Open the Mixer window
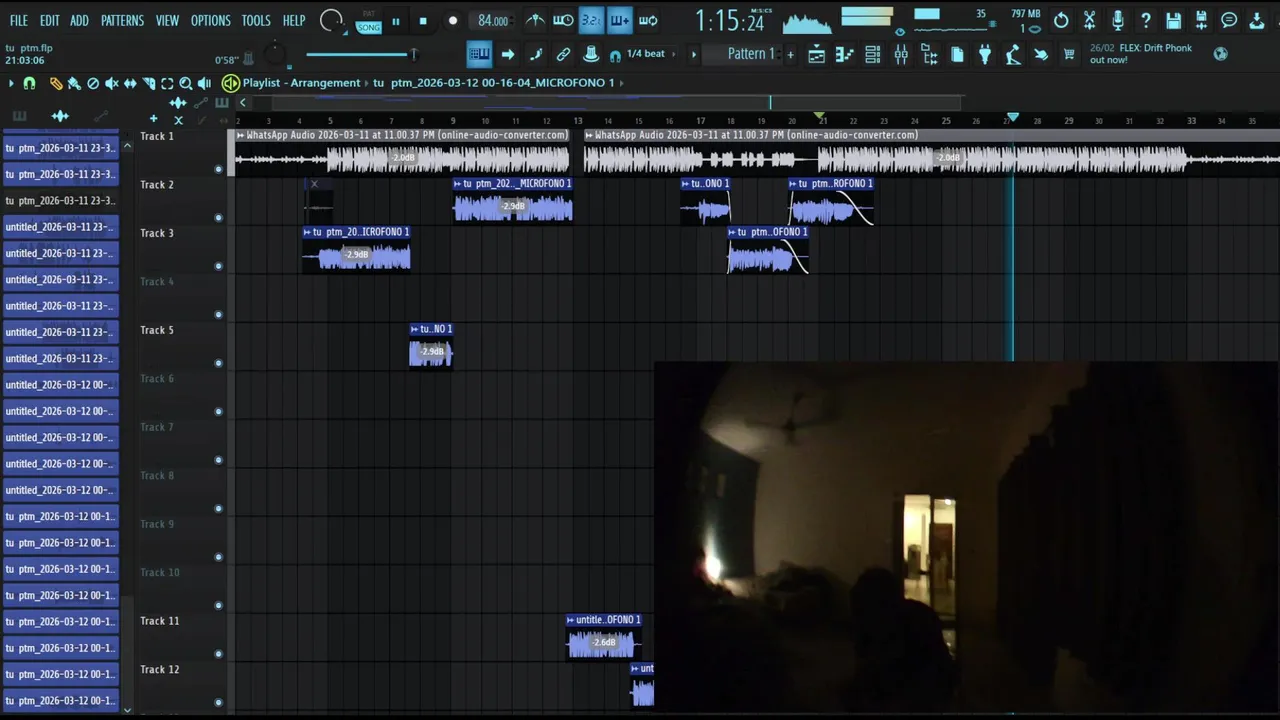 coord(901,55)
